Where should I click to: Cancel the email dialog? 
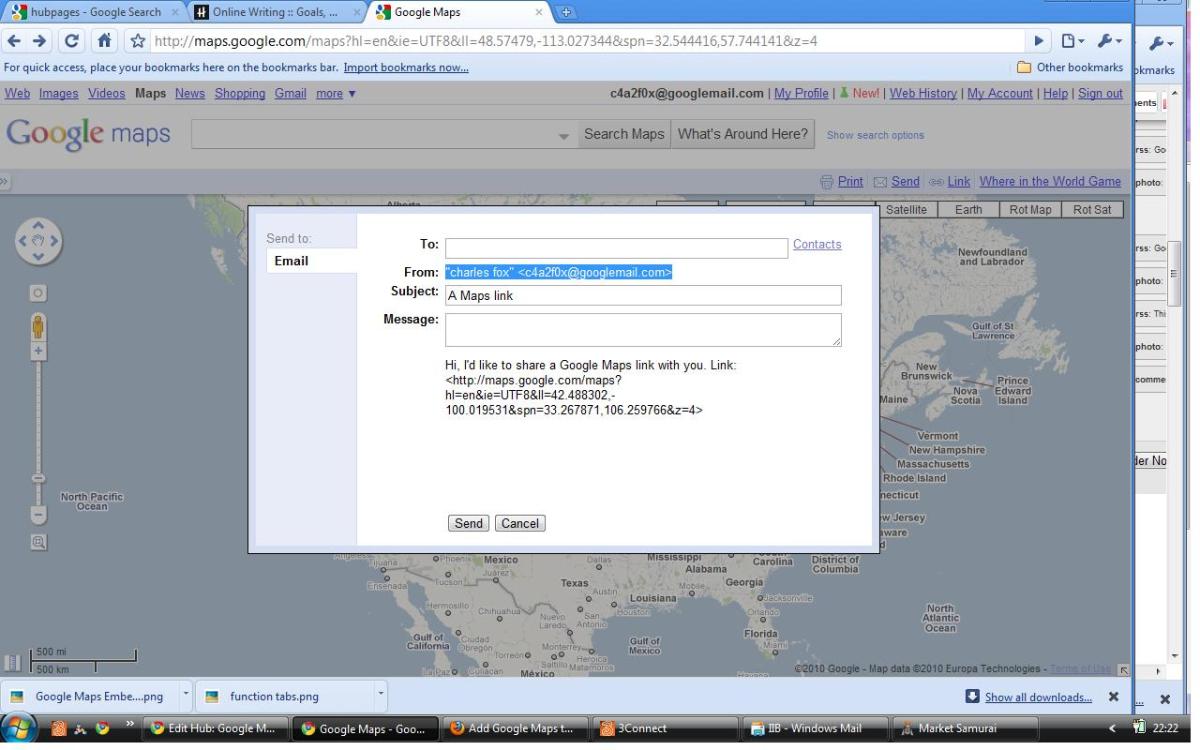(520, 524)
